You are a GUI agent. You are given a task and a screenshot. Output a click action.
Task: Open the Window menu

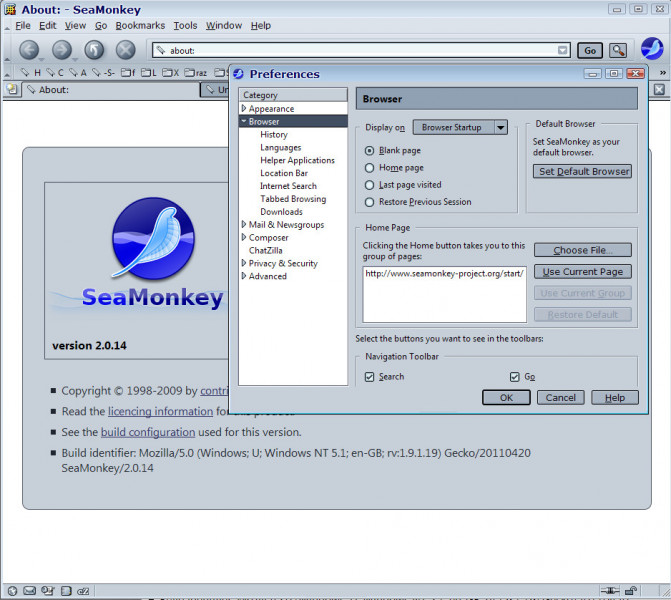tap(224, 26)
